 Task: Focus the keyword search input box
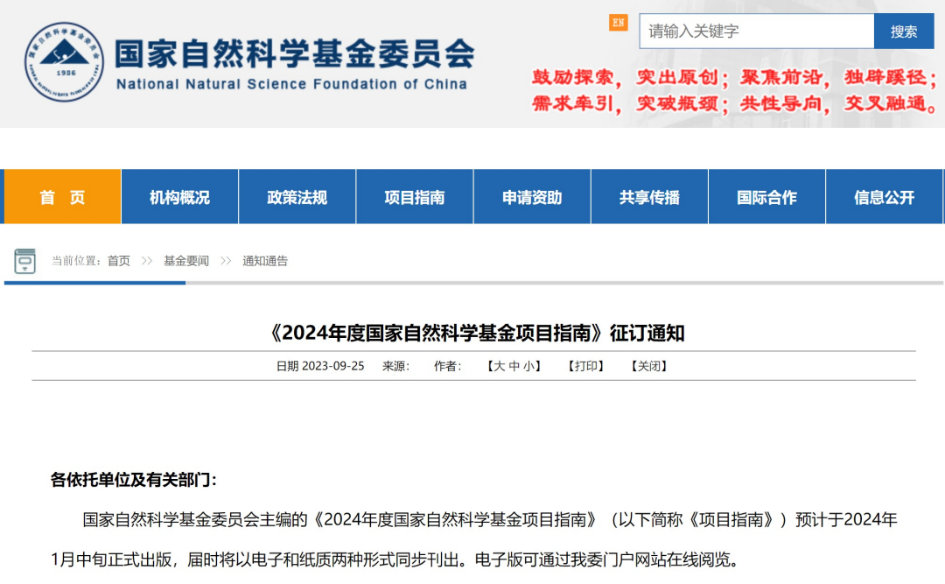[x=755, y=31]
